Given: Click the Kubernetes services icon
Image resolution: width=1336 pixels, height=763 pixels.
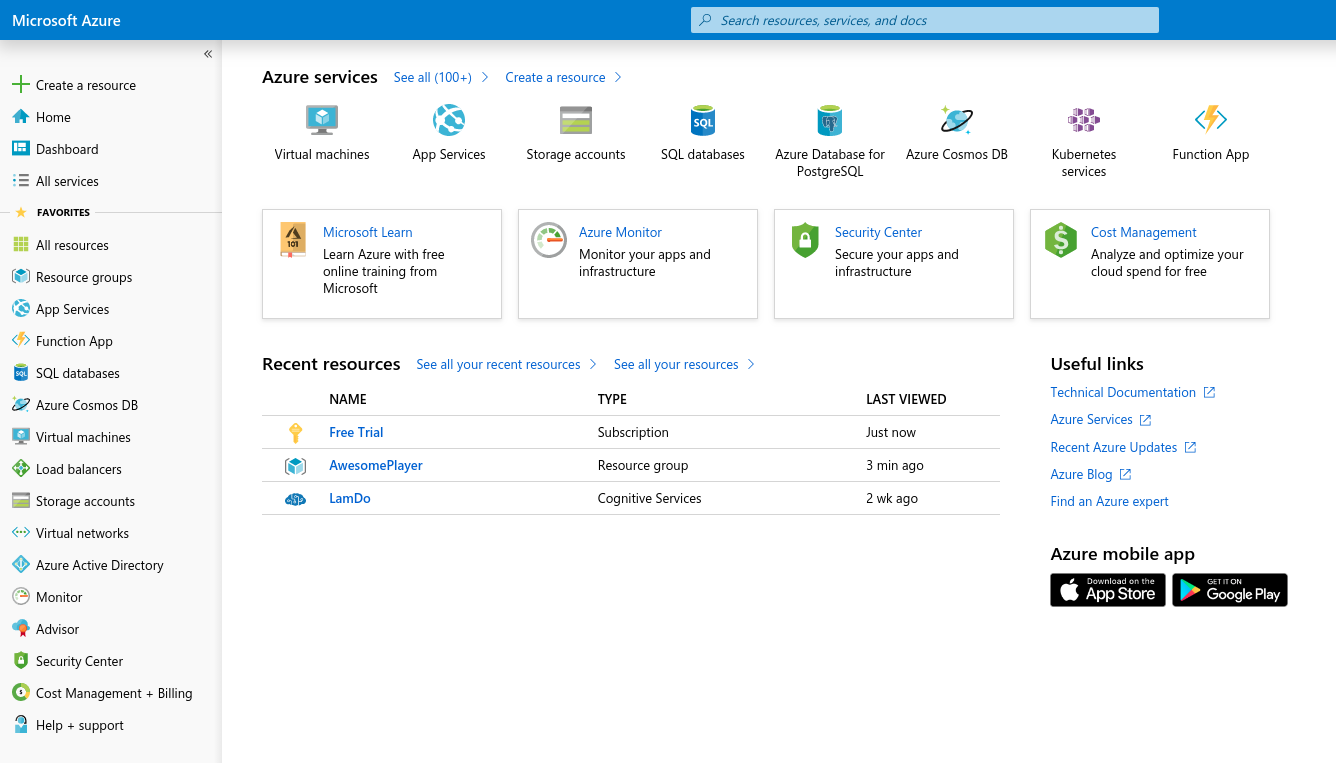Looking at the screenshot, I should point(1084,121).
